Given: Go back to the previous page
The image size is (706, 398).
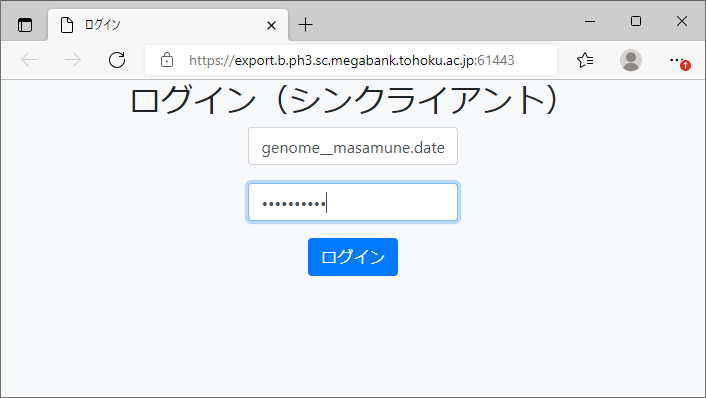Looking at the screenshot, I should [29, 60].
